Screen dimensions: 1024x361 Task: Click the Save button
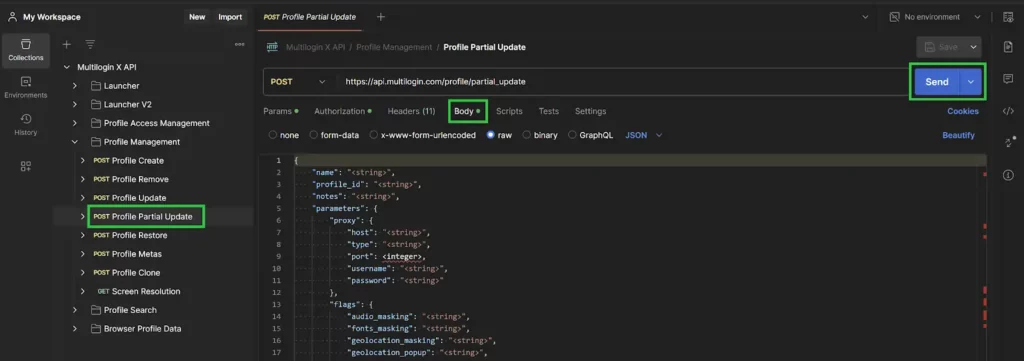[941, 47]
